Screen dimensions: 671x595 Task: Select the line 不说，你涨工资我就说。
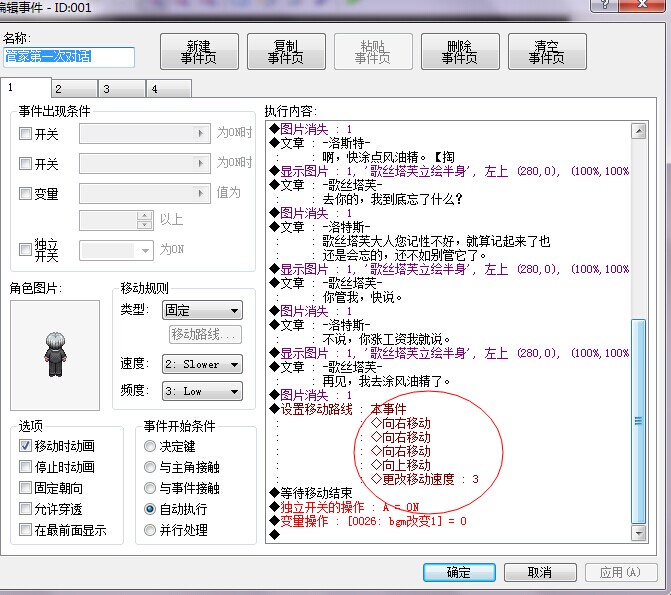click(x=387, y=339)
